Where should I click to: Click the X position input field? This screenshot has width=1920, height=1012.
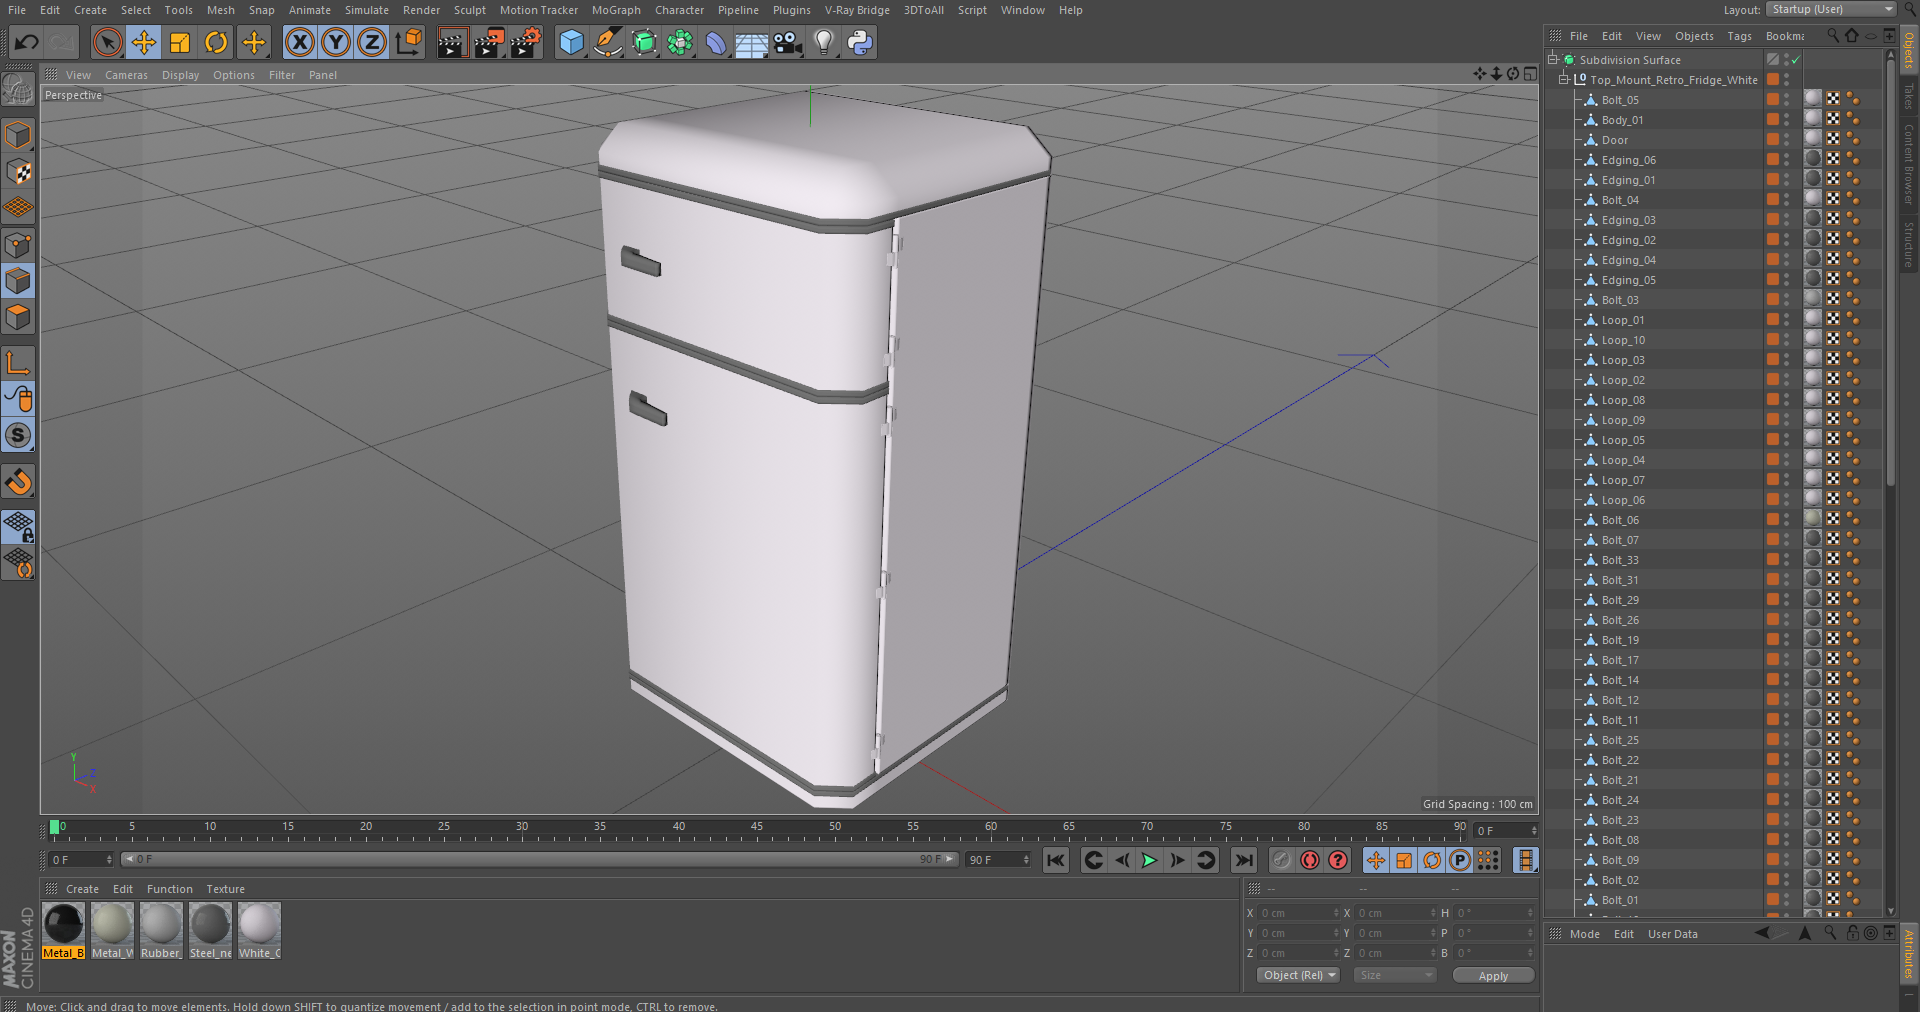point(1297,913)
